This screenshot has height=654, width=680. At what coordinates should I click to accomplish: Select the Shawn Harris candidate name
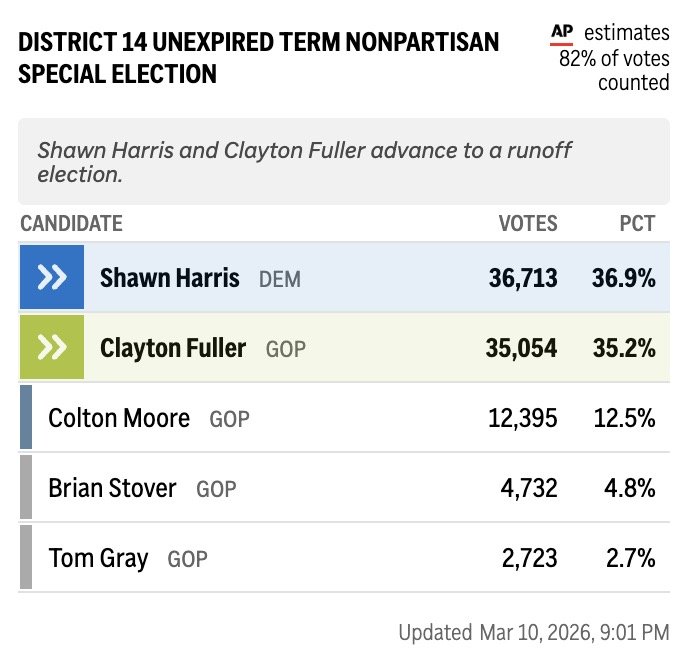click(x=169, y=277)
